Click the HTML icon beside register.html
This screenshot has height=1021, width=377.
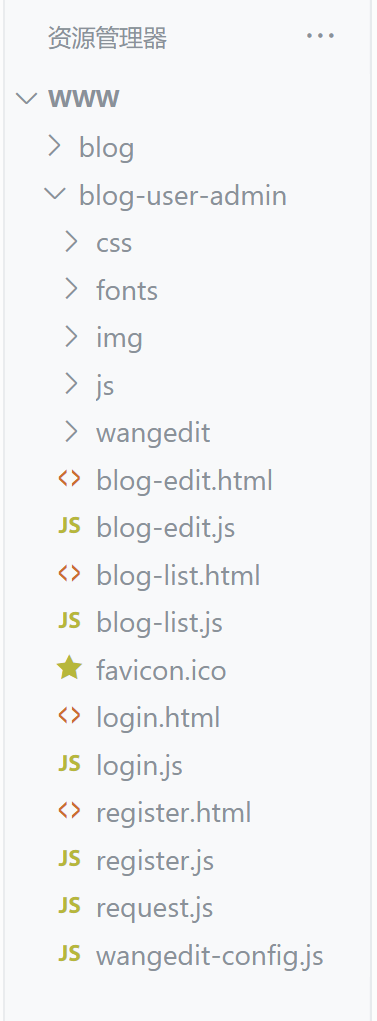coord(69,811)
